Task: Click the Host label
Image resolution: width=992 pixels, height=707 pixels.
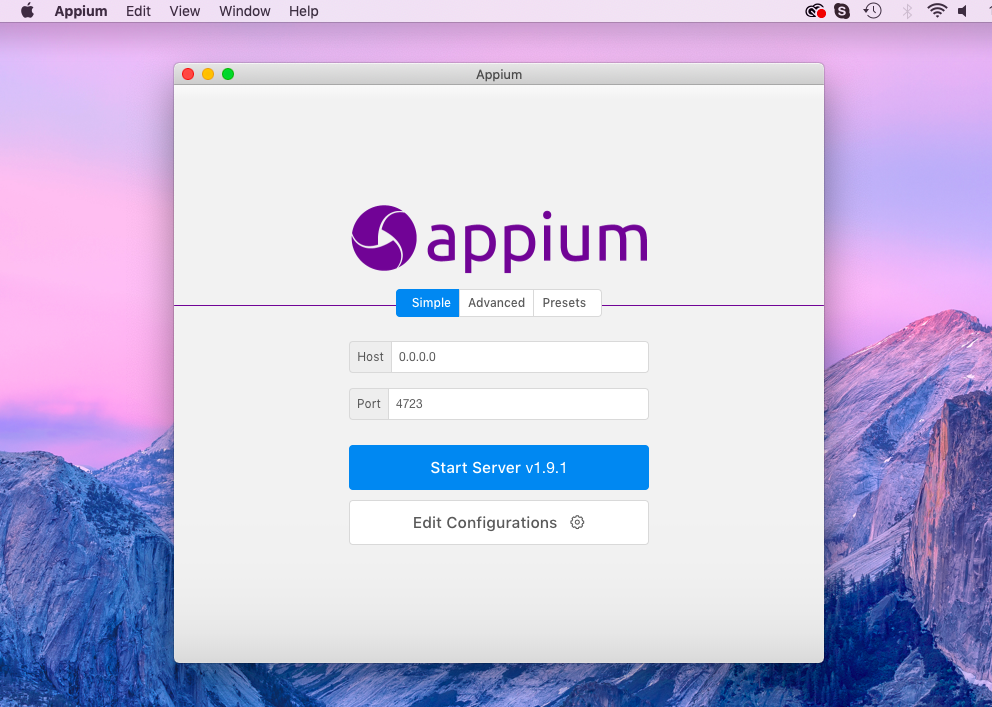Action: pyautogui.click(x=370, y=357)
